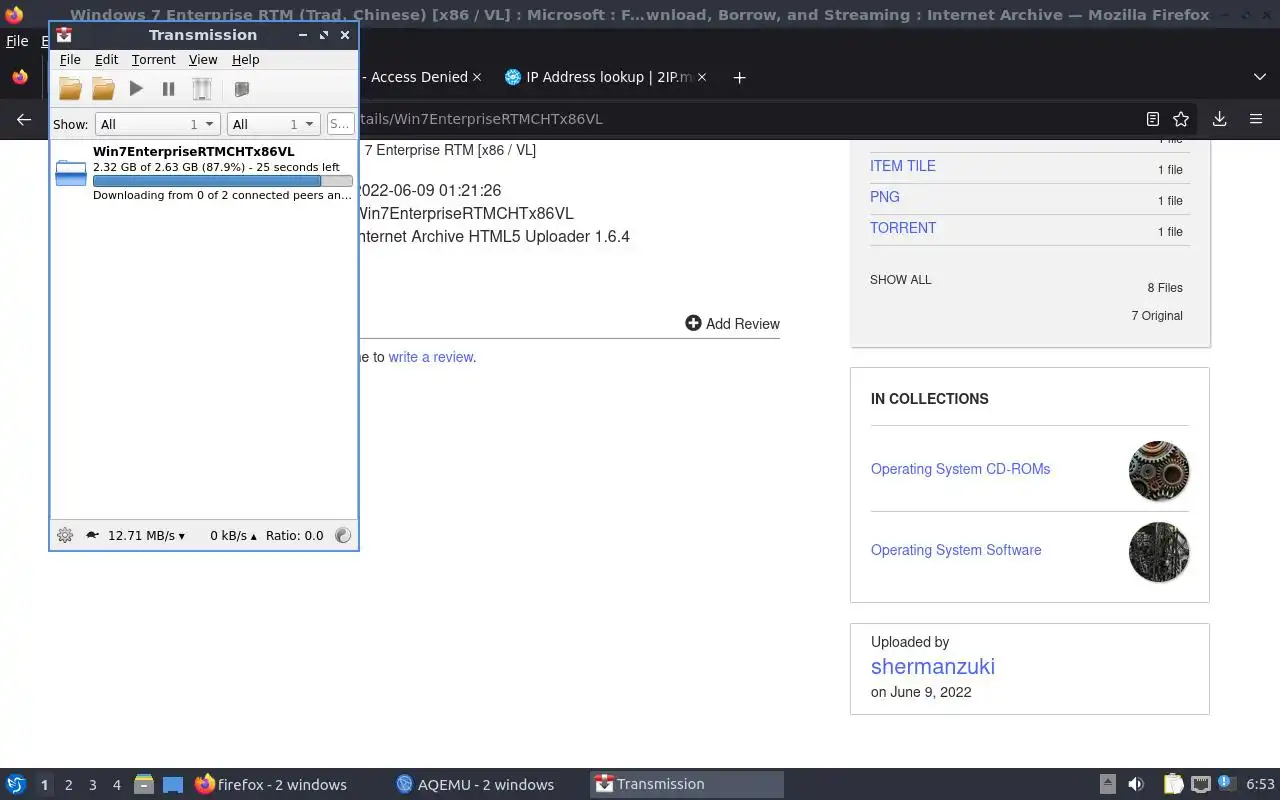
Task: Click the removable media eject tray icon
Action: 1108,784
